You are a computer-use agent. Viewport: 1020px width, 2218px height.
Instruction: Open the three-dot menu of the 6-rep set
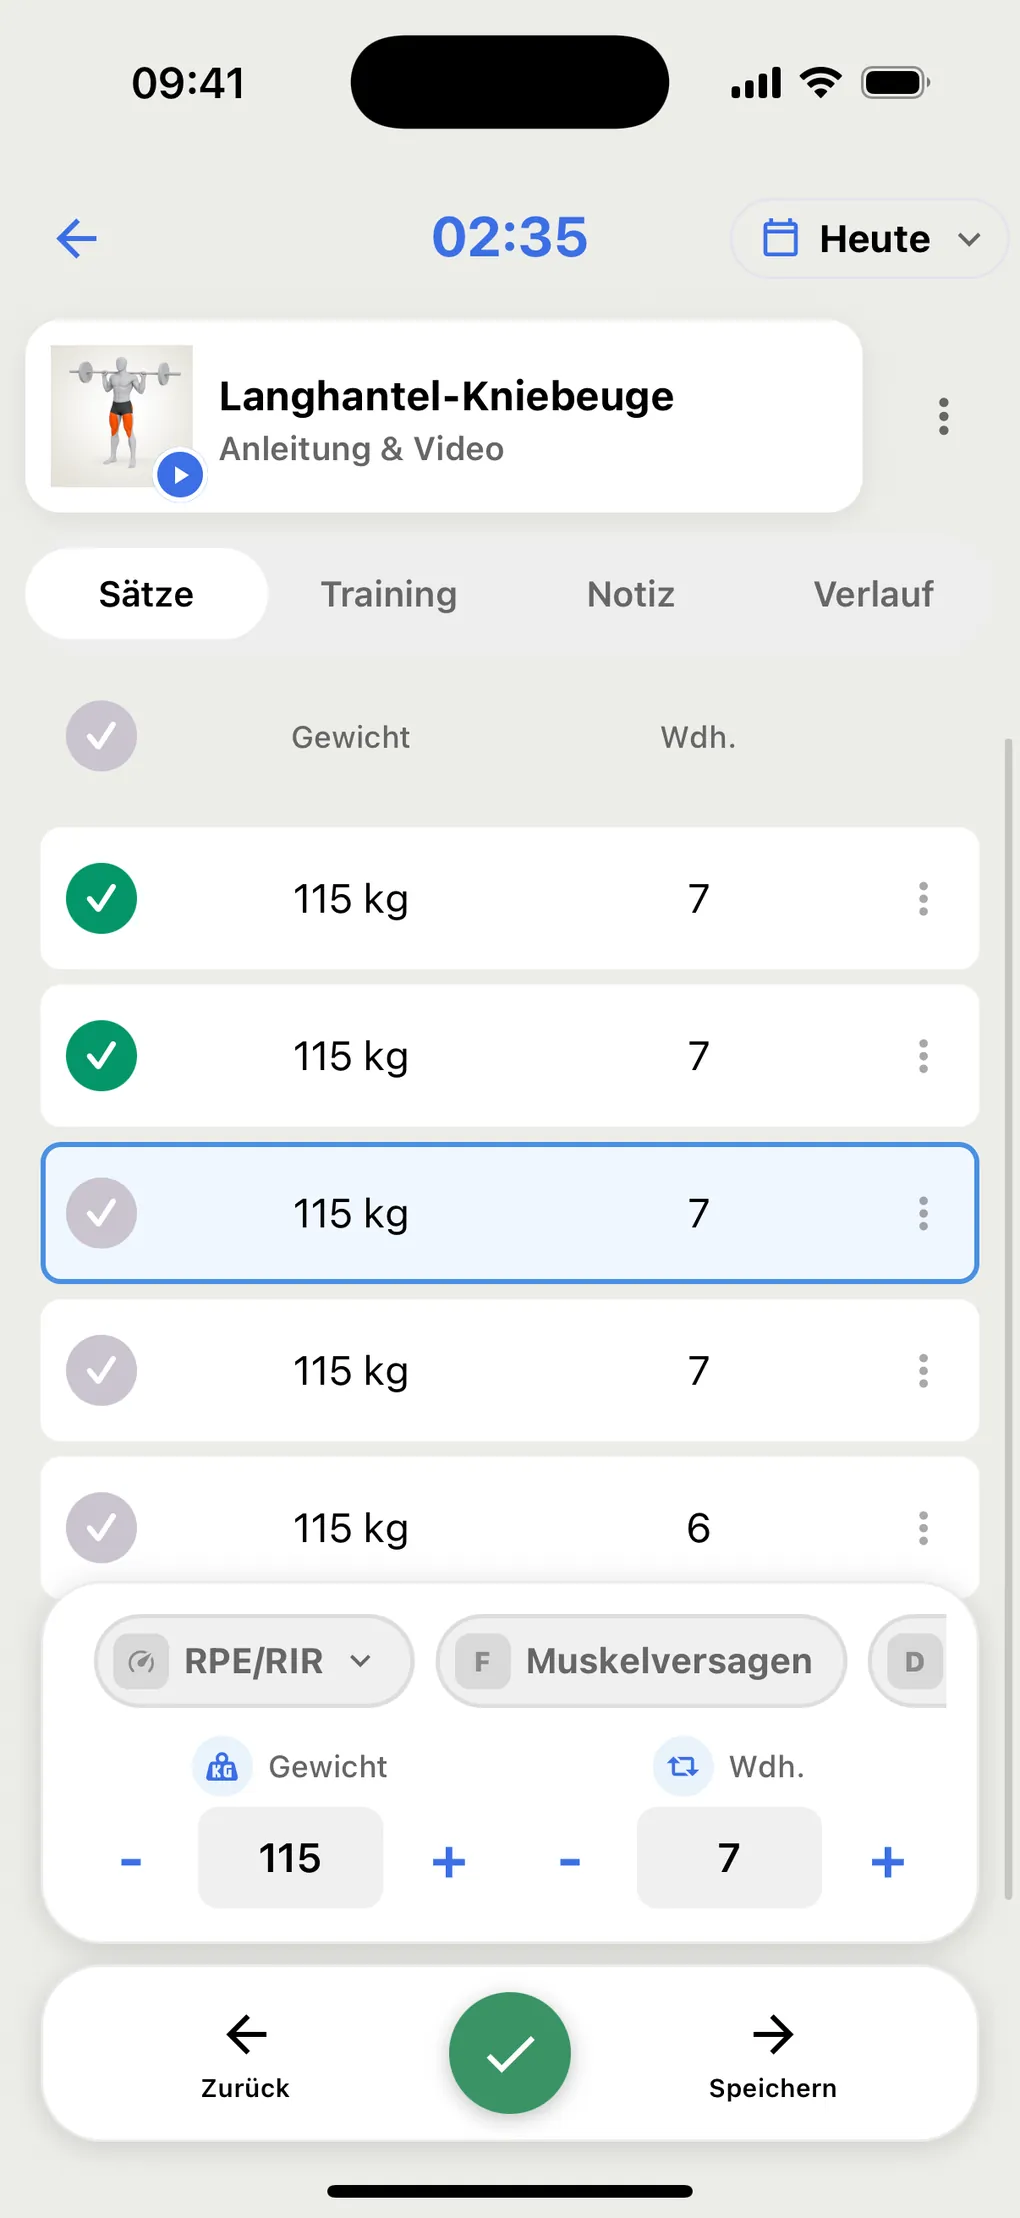[x=923, y=1528]
